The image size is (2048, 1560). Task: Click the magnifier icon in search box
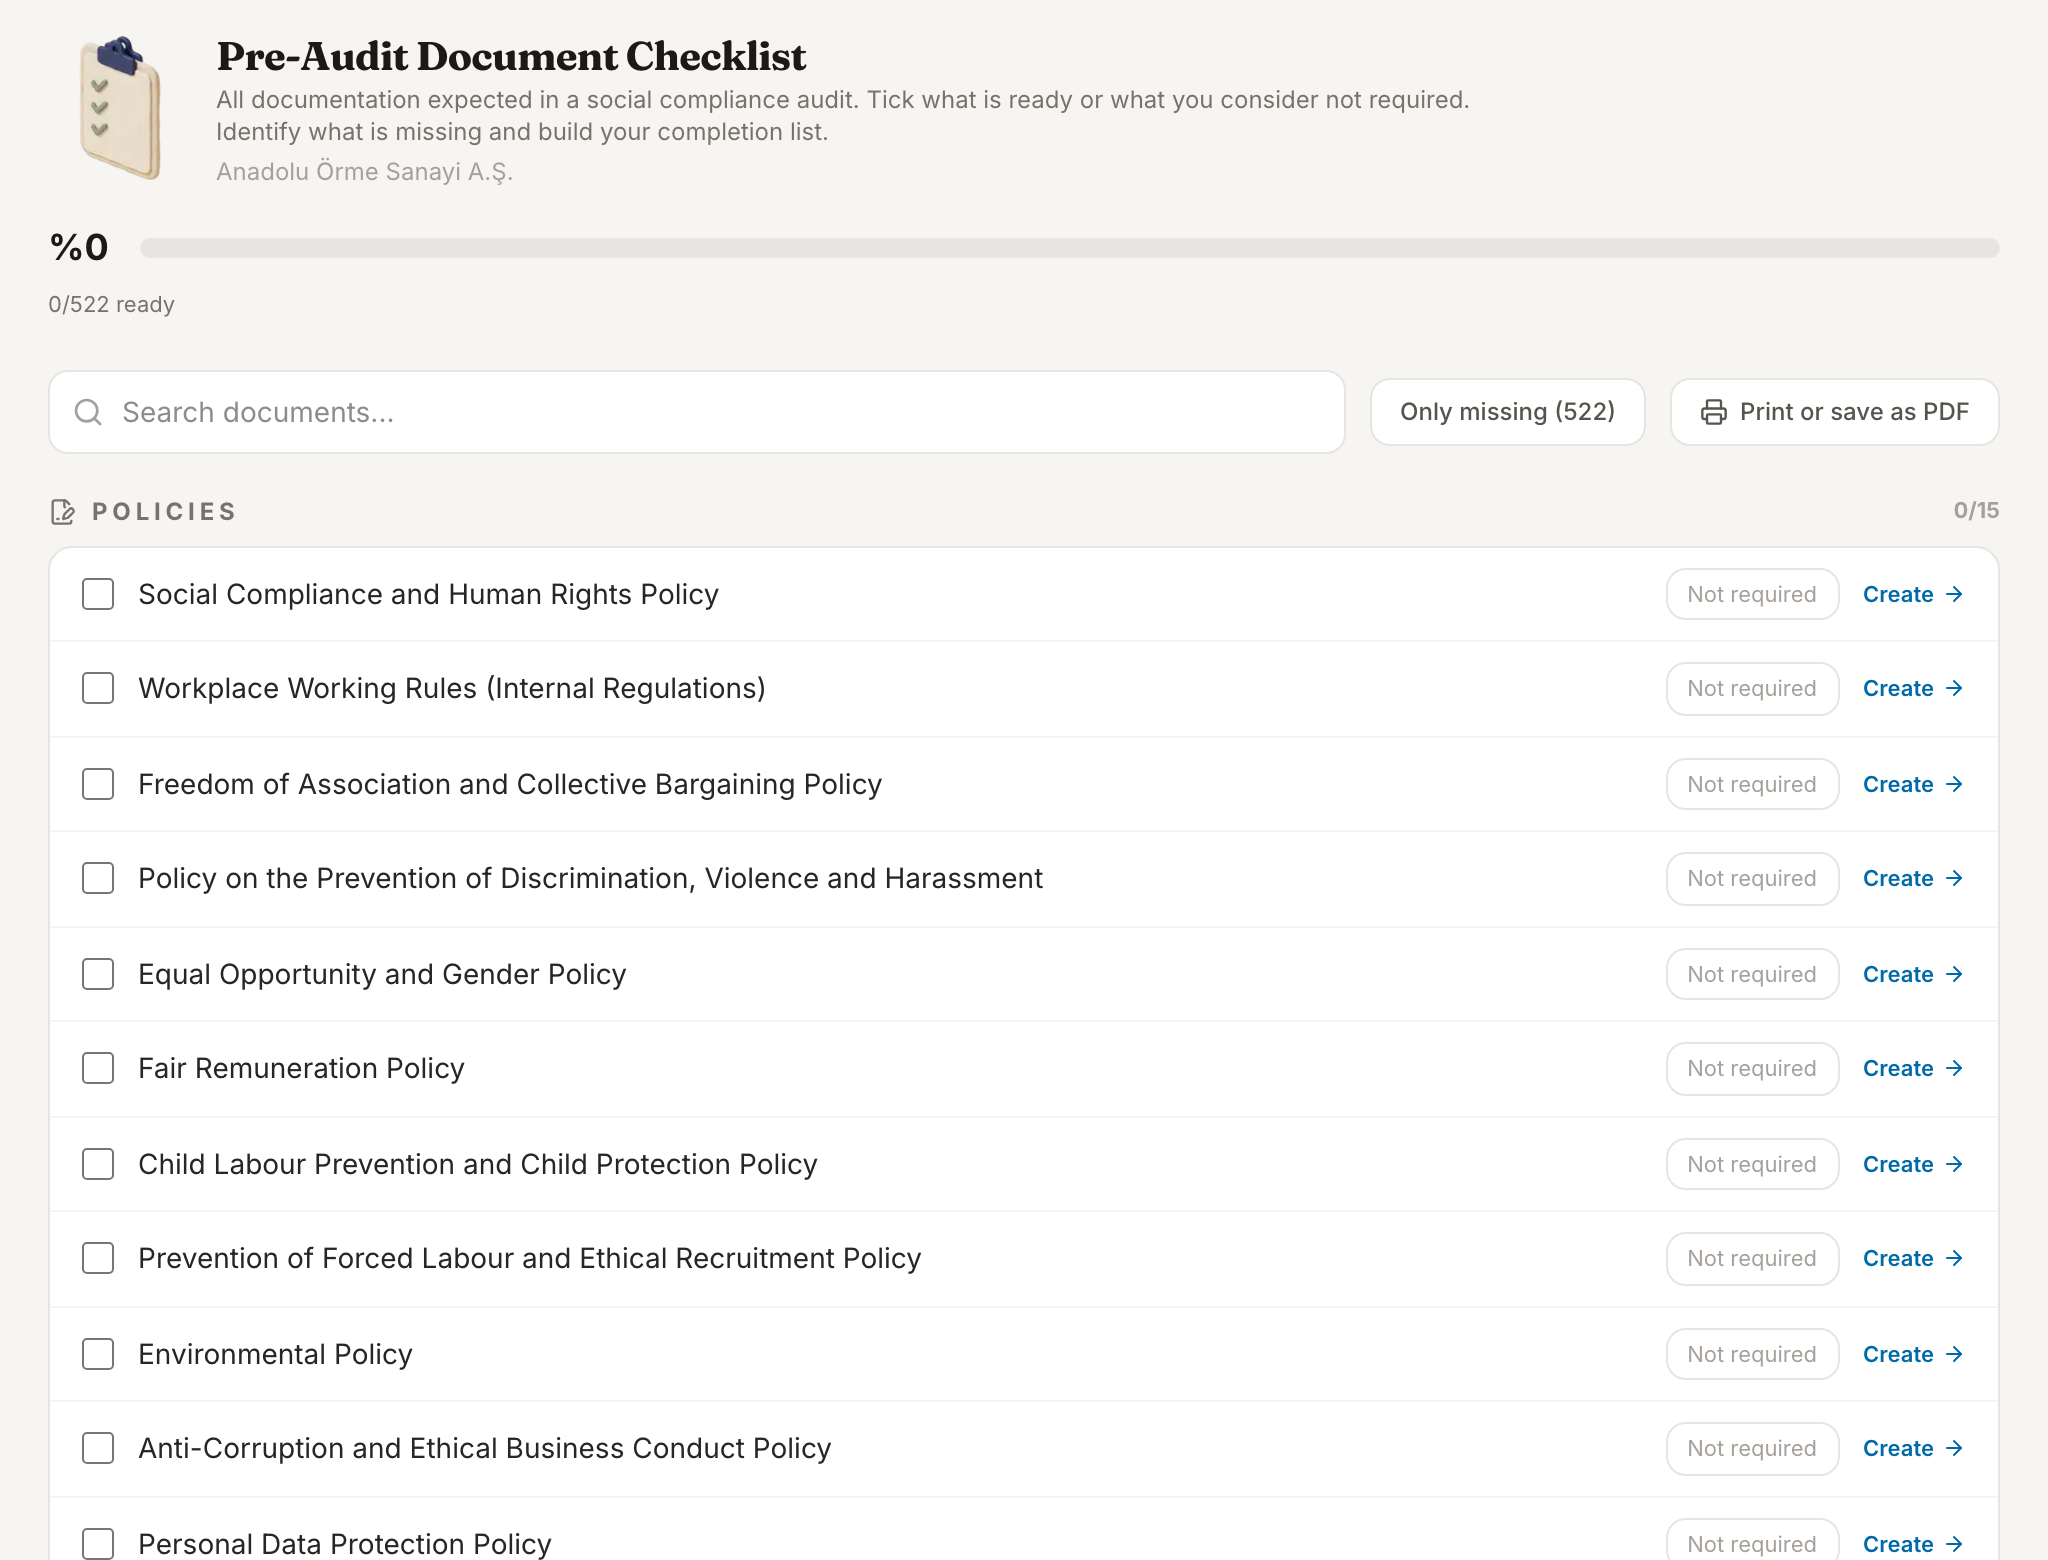point(88,412)
